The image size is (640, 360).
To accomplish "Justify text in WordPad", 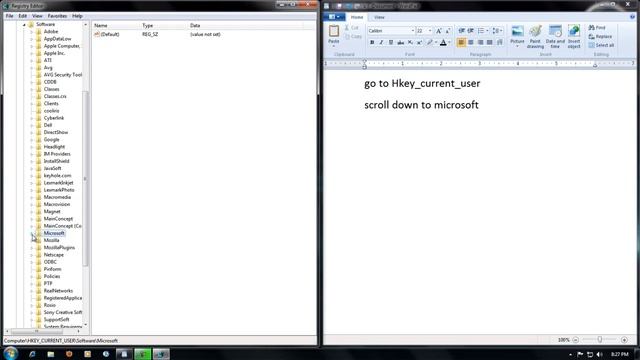I will (489, 42).
